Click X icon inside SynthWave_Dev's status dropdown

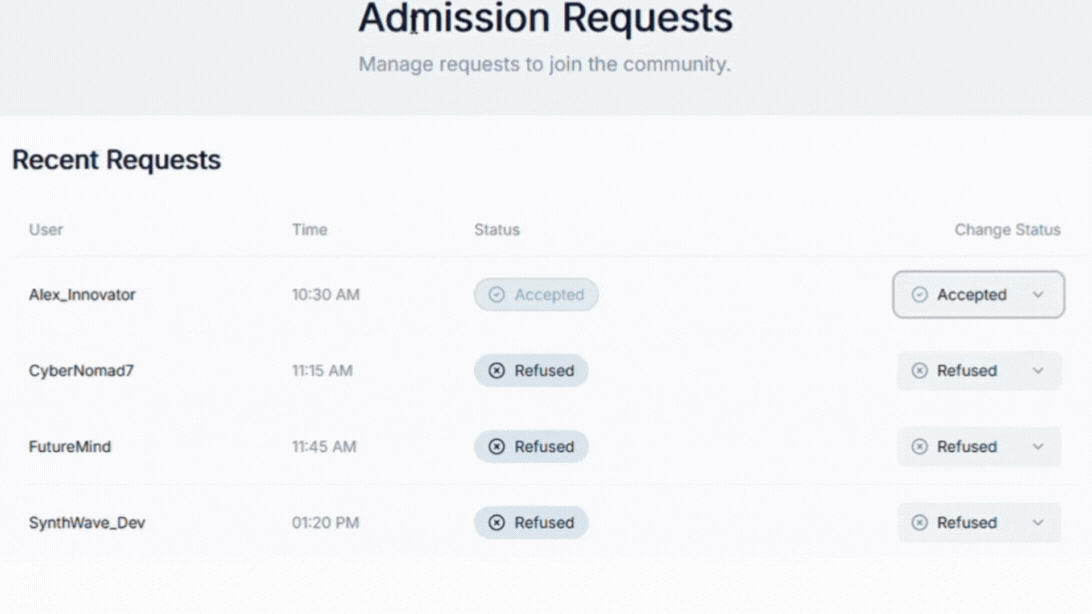click(919, 522)
